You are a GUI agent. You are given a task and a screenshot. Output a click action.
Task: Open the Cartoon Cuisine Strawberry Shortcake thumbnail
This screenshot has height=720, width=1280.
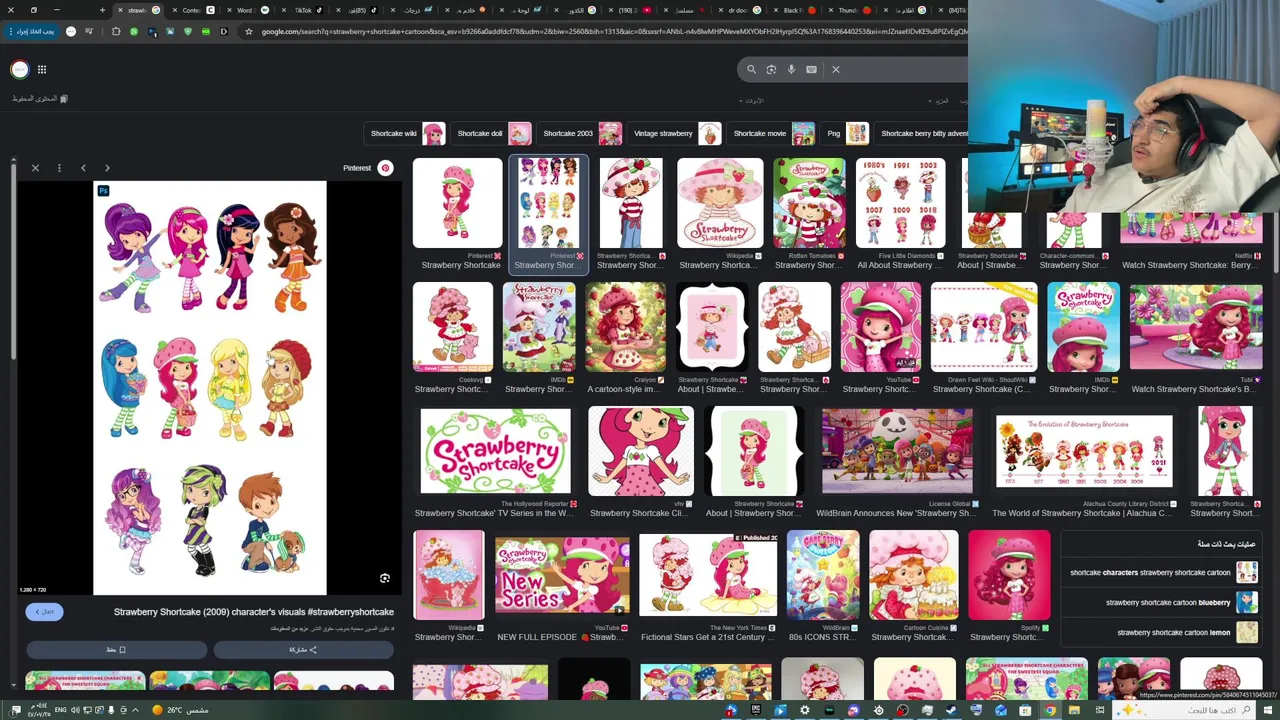click(x=913, y=576)
